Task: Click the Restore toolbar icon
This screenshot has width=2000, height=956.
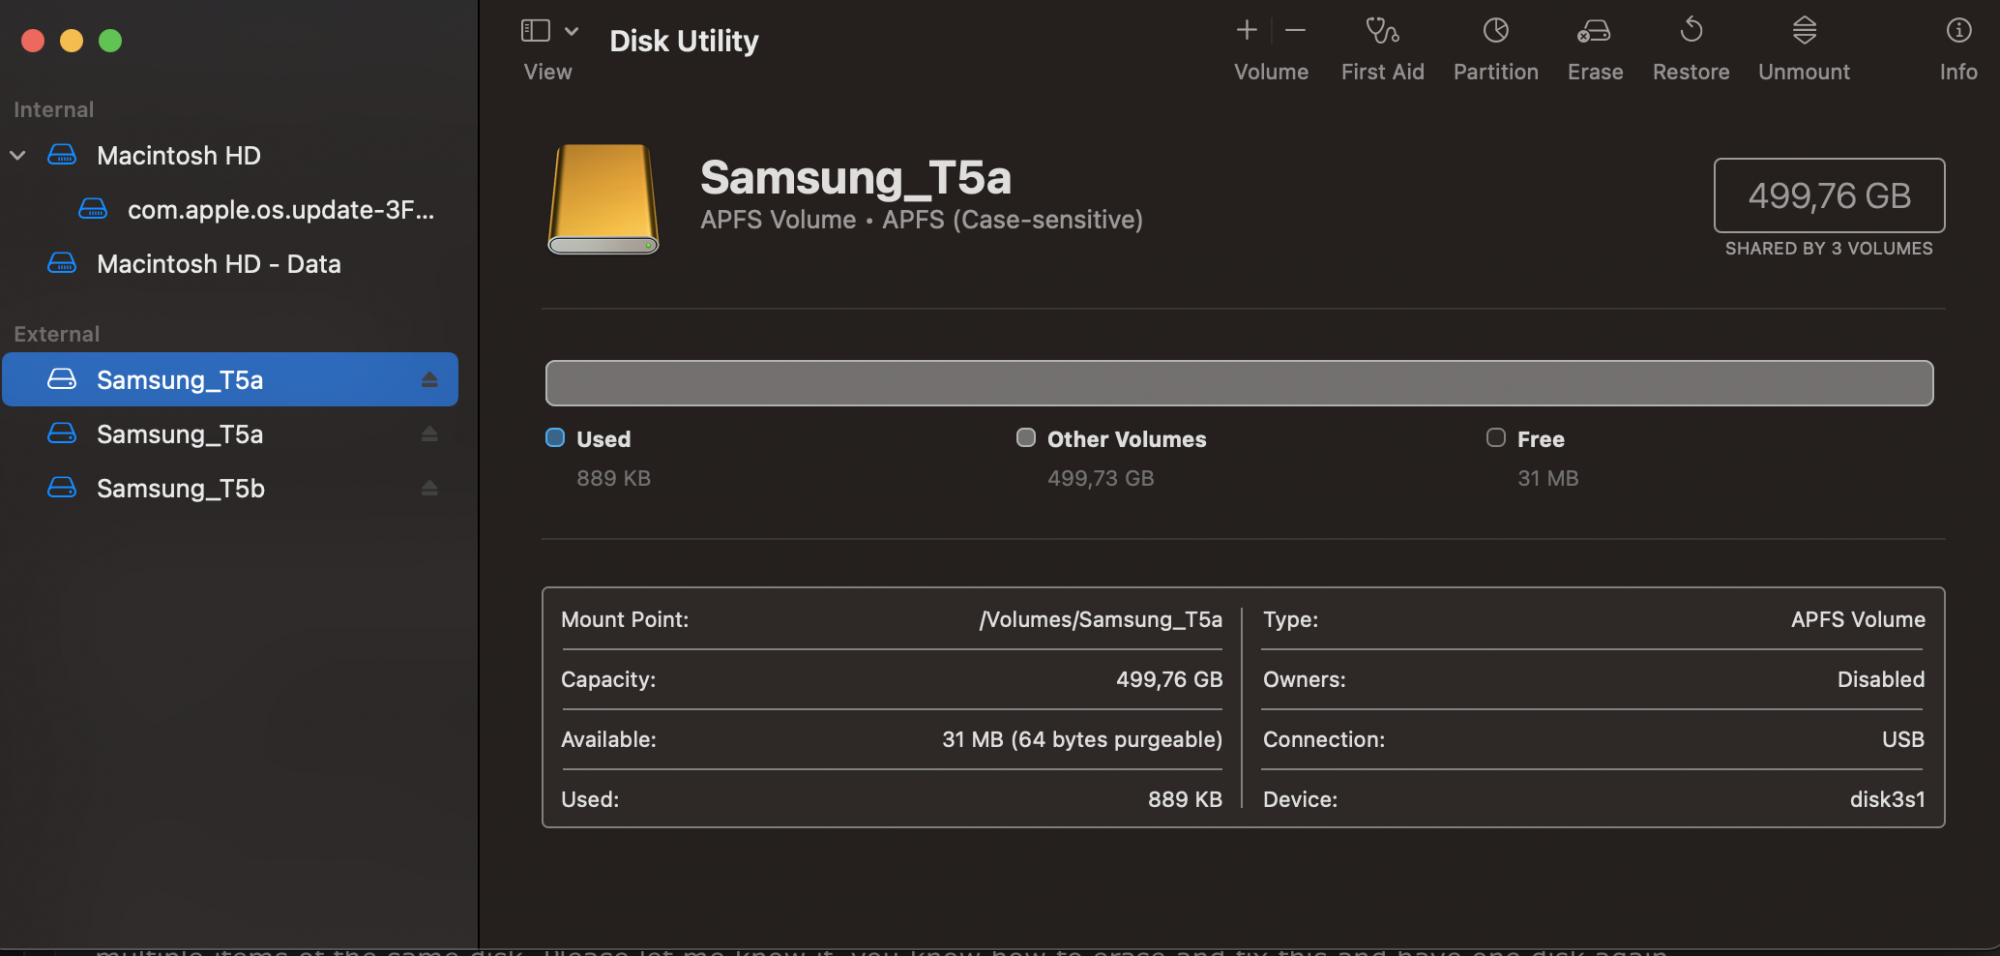Action: (x=1690, y=32)
